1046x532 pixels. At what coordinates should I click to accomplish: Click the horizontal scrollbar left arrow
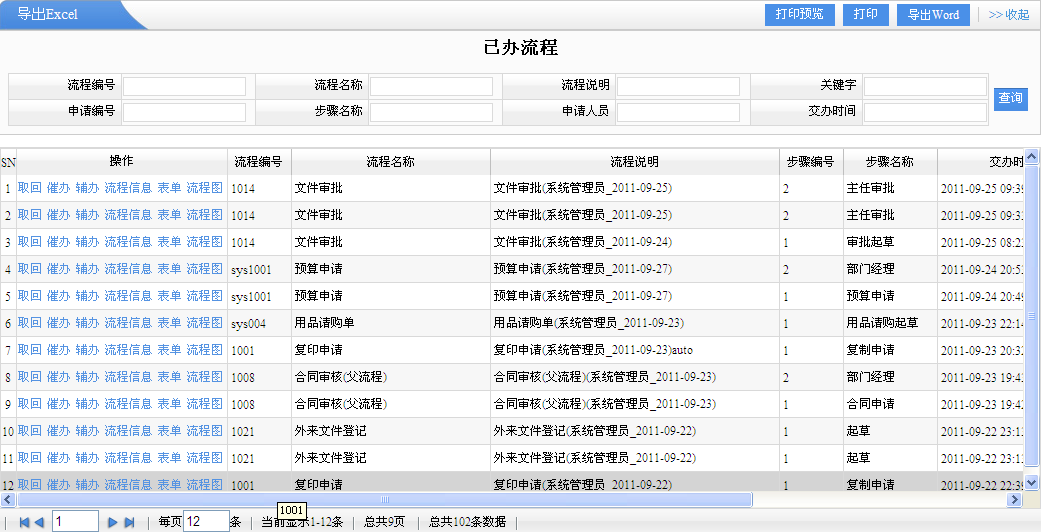8,499
